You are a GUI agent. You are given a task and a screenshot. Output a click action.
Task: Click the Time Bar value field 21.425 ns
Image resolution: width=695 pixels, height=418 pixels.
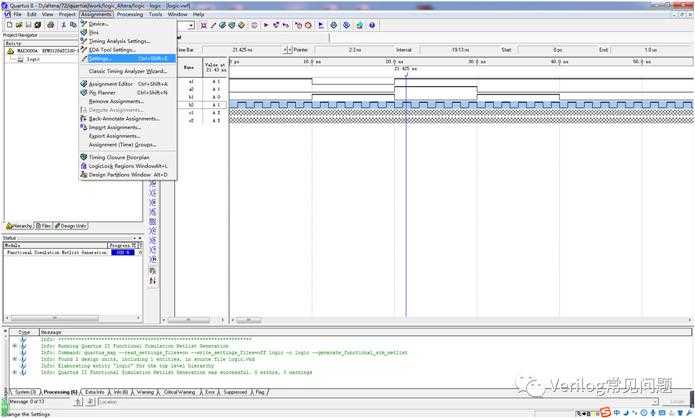tap(242, 50)
